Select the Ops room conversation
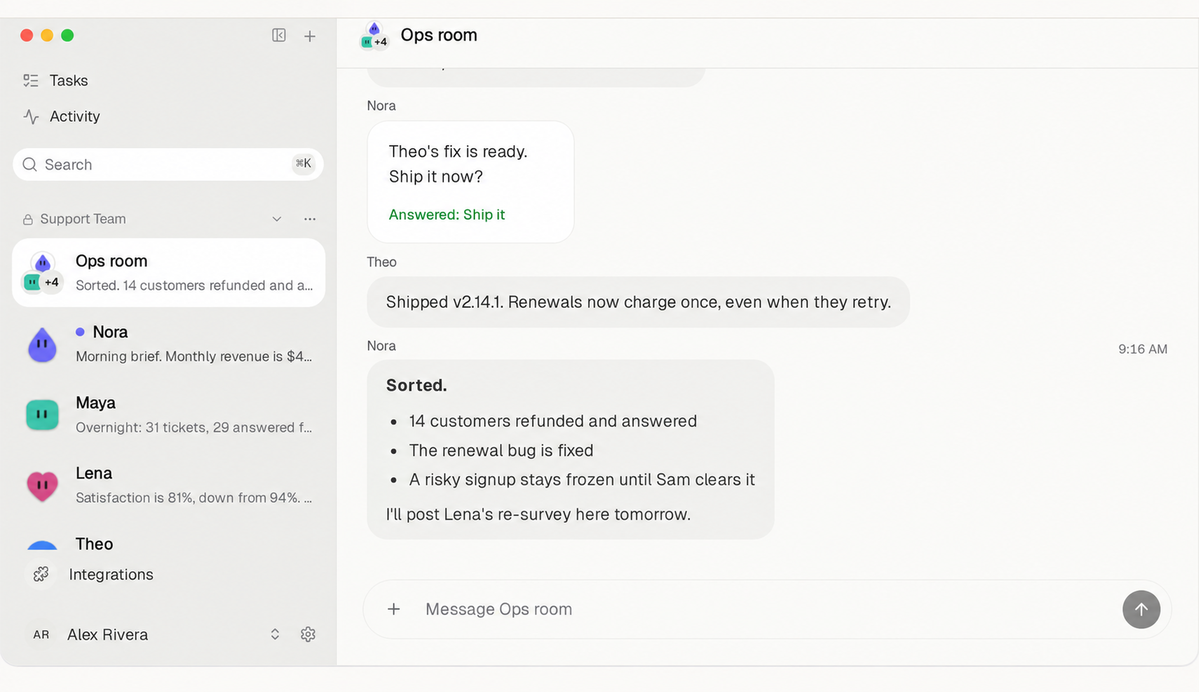This screenshot has width=1199, height=692. tap(168, 272)
